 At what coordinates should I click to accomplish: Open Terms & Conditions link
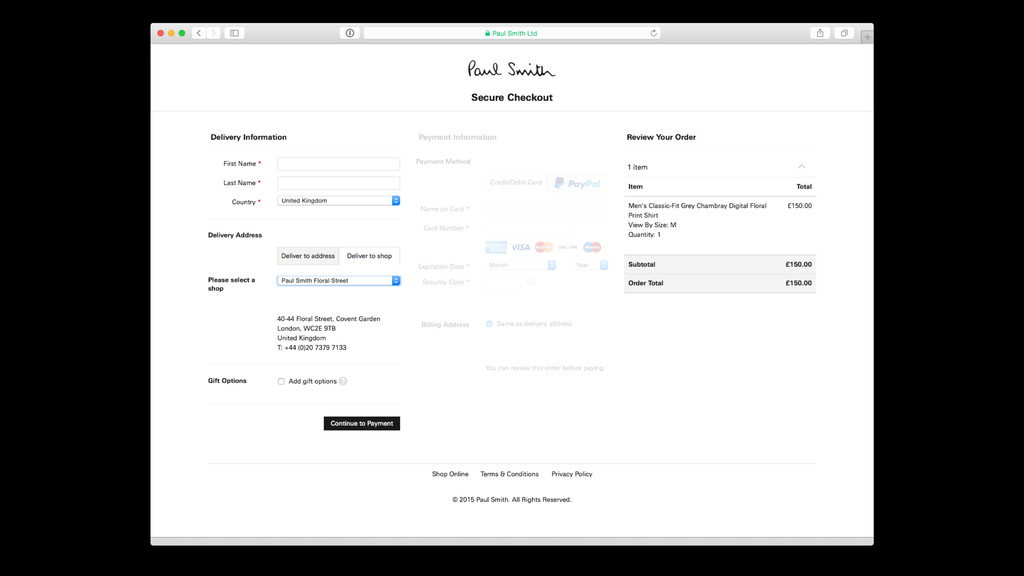click(509, 474)
